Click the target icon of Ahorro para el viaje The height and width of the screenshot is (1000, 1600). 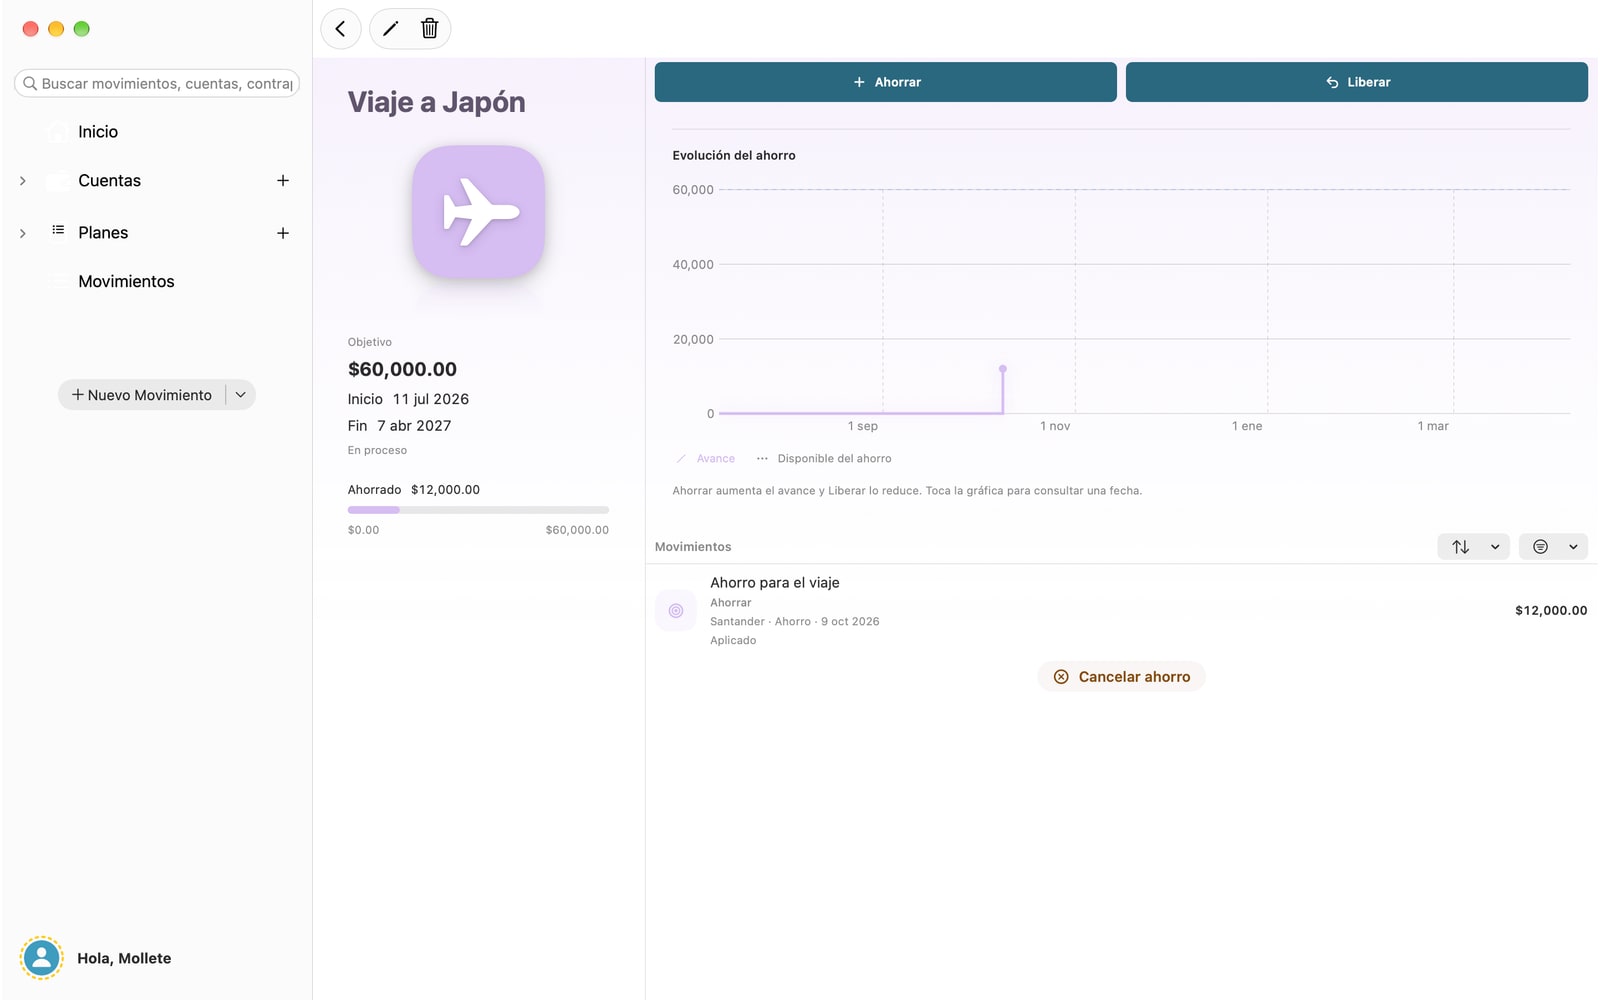pos(676,610)
